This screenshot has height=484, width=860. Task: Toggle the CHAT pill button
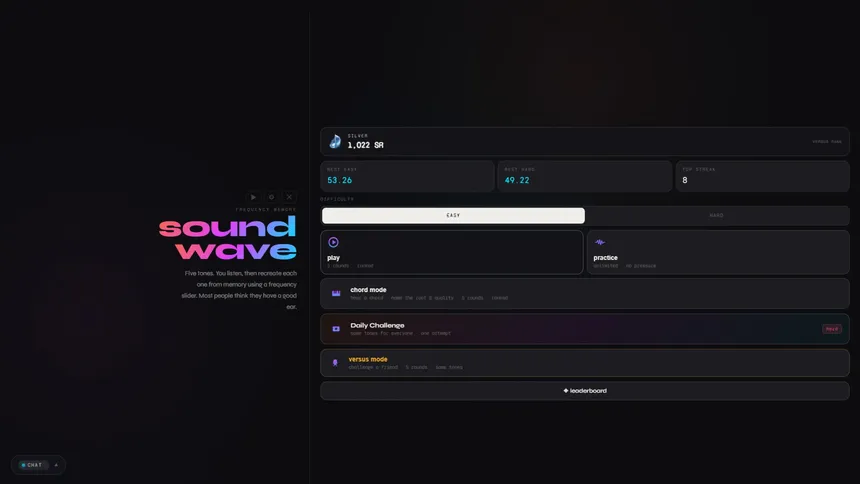click(x=32, y=465)
